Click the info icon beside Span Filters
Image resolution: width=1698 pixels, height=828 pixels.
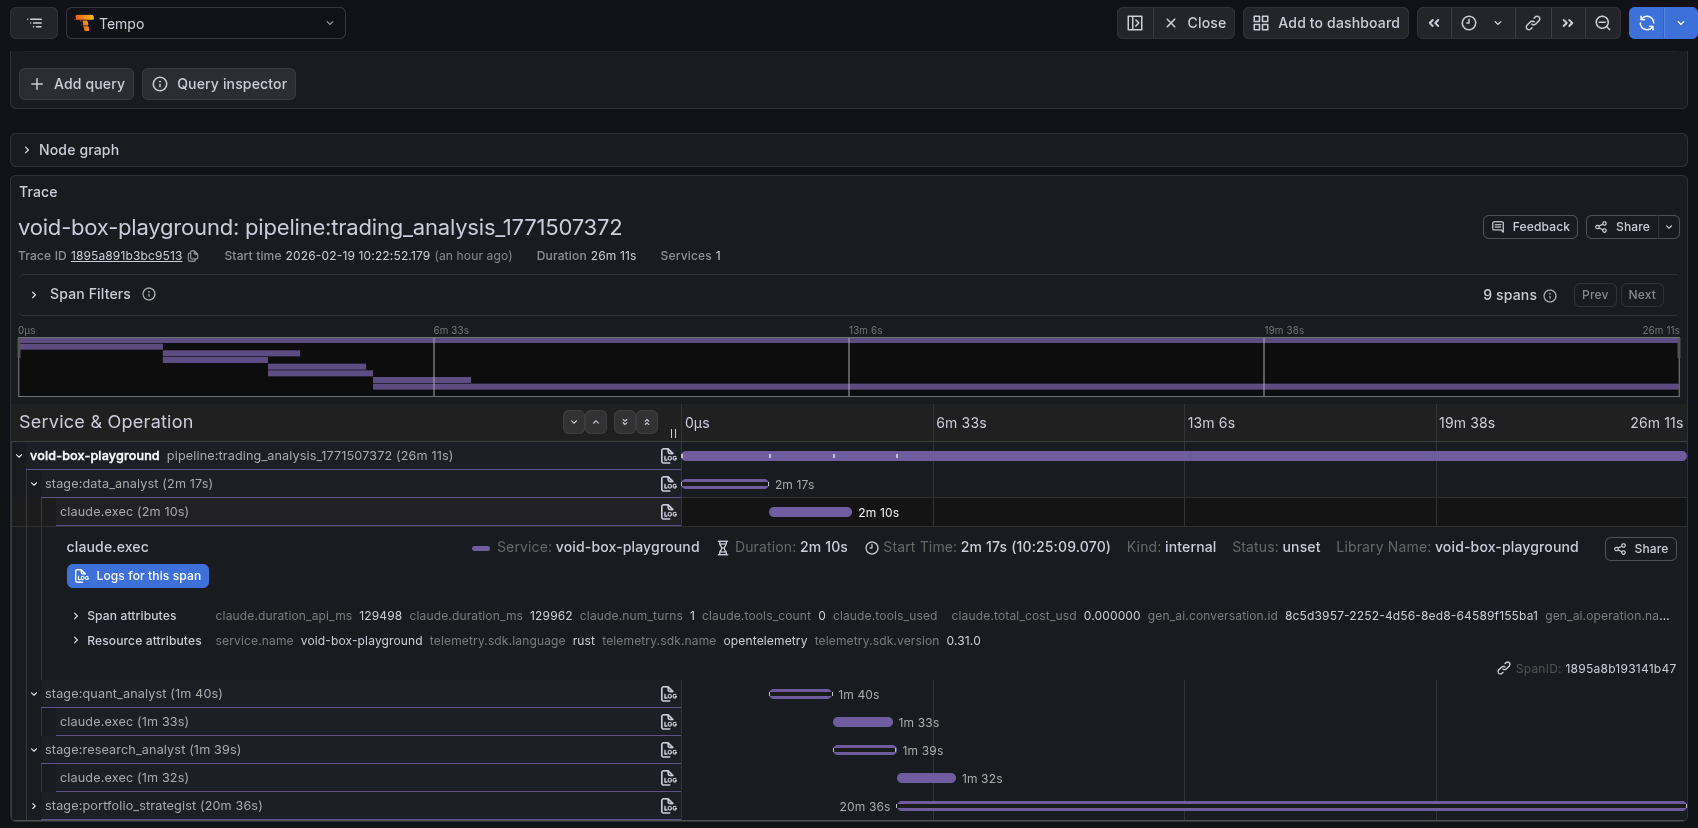pos(149,294)
